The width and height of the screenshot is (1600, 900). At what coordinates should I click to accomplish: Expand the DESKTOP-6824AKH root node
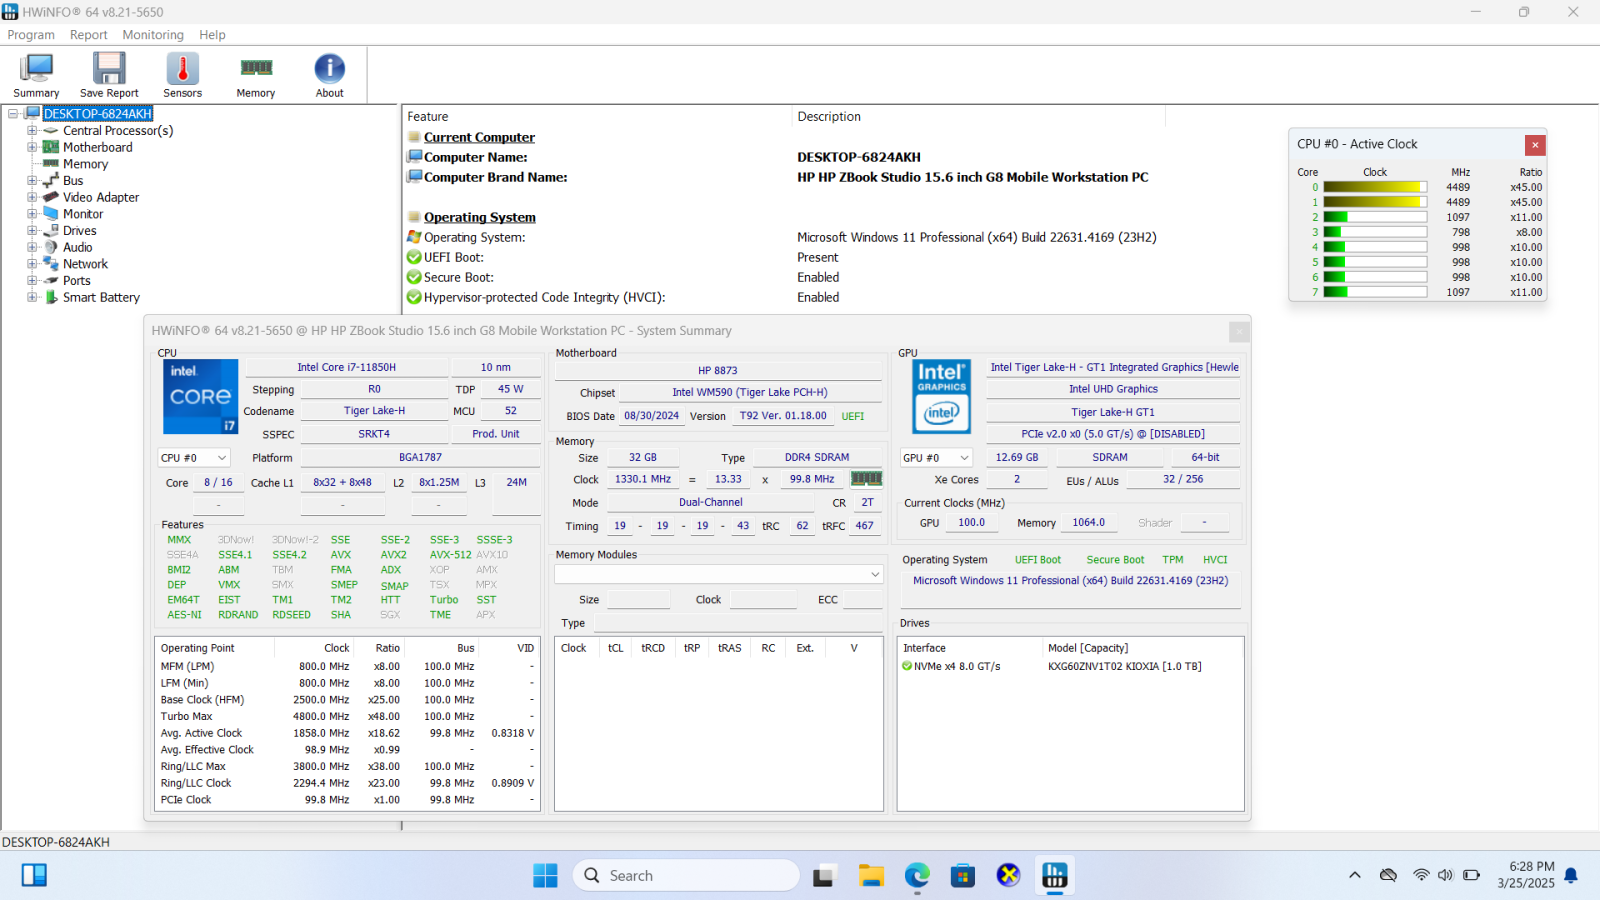tap(13, 114)
